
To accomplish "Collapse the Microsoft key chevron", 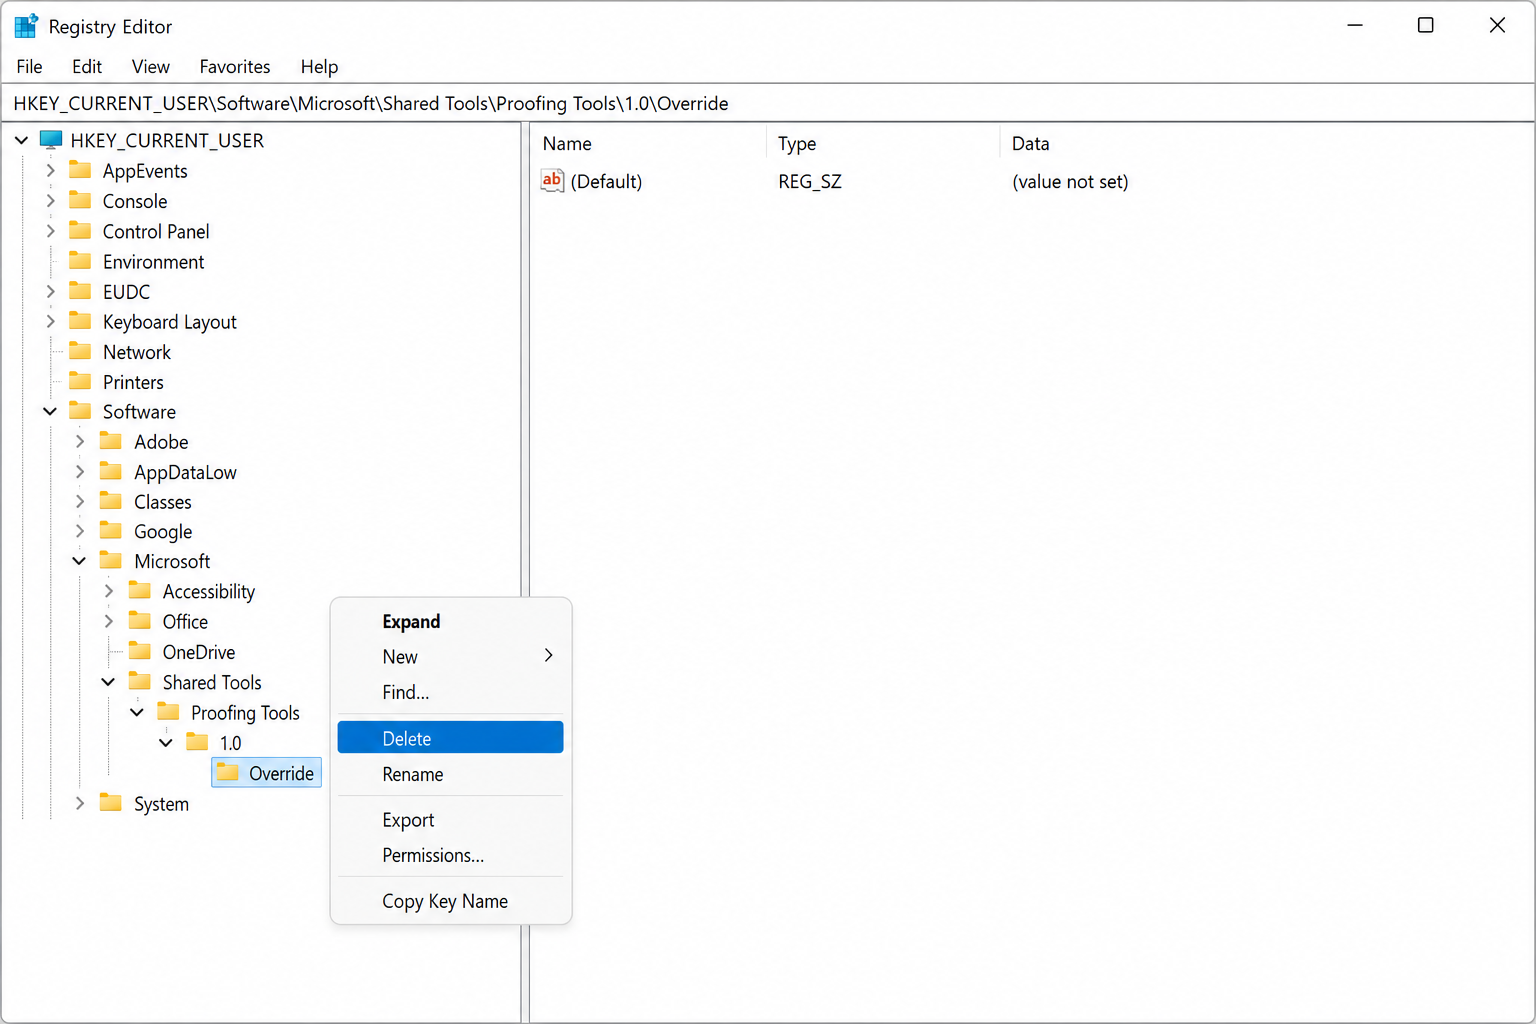I will pos(79,561).
